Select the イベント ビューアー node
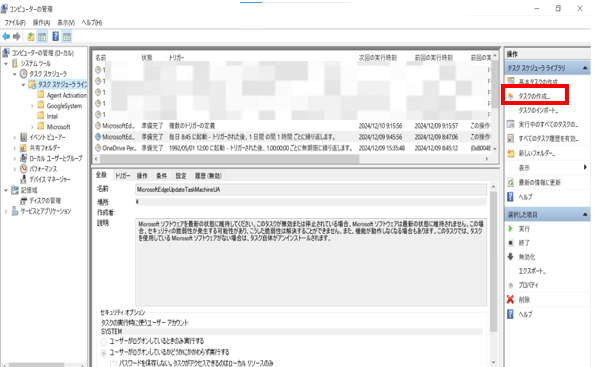594x367 pixels. click(47, 137)
